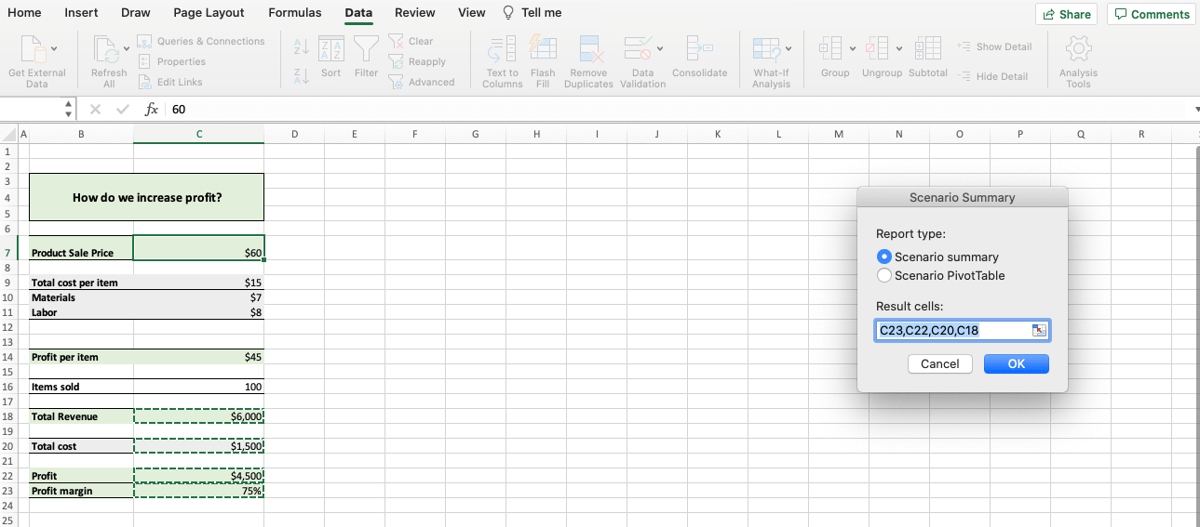Open the Consolidate tool
This screenshot has width=1200, height=527.
click(699, 48)
